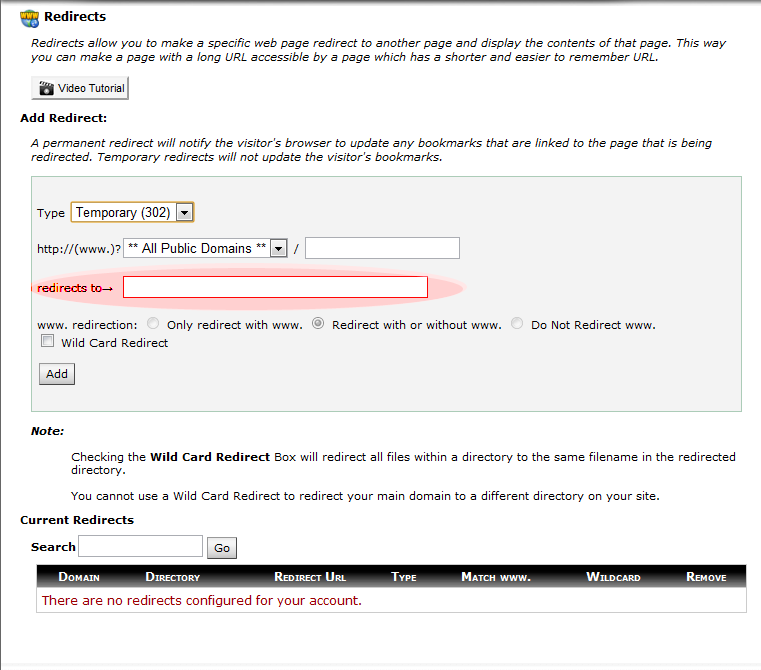Click the Match www. column header
The image size is (761, 670).
[x=496, y=577]
